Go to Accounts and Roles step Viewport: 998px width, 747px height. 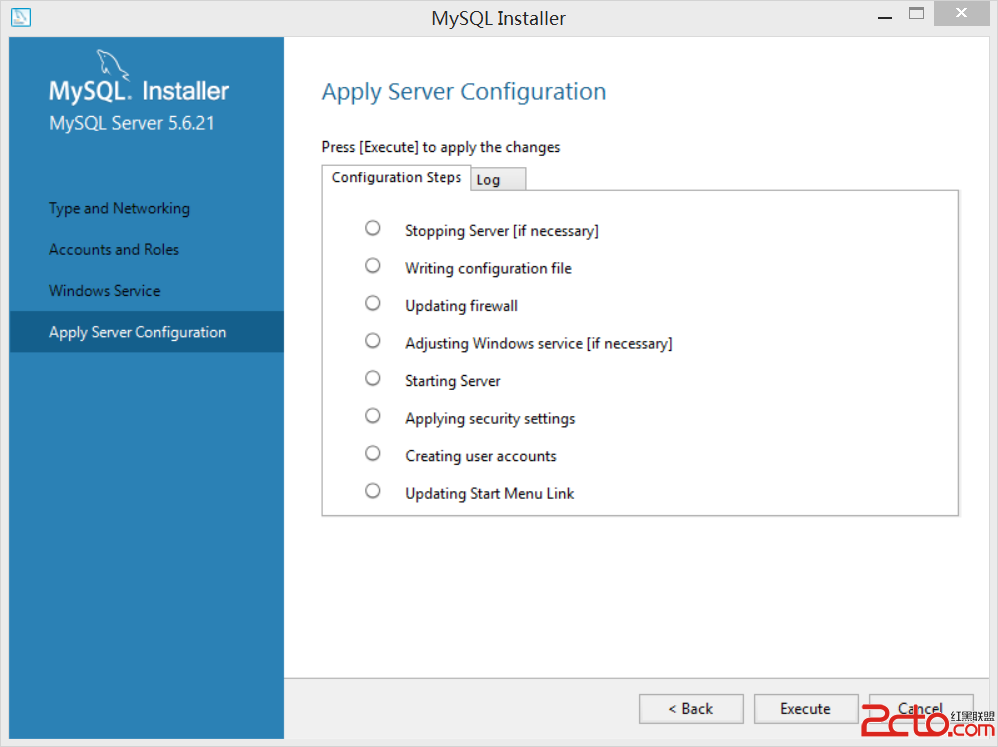[114, 249]
